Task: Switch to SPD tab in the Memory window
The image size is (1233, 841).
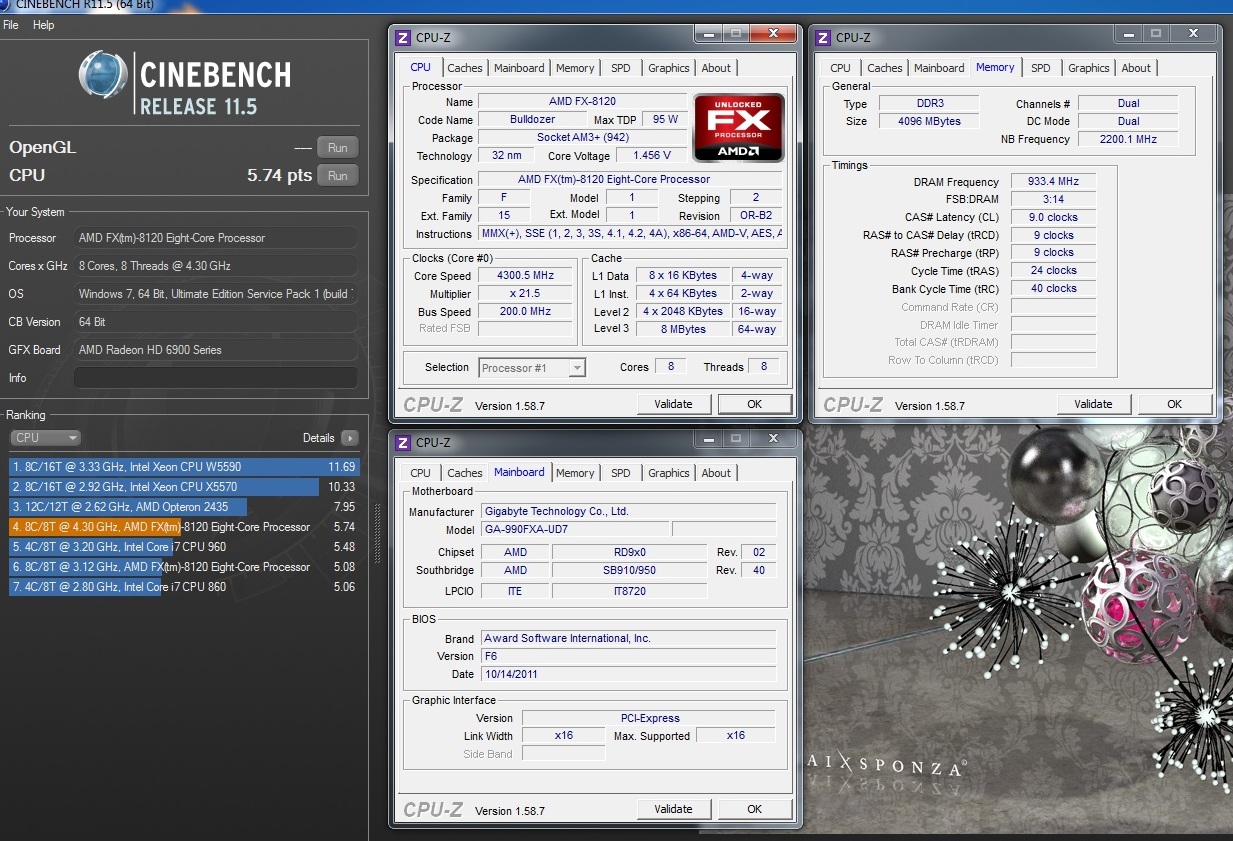Action: pos(1041,68)
